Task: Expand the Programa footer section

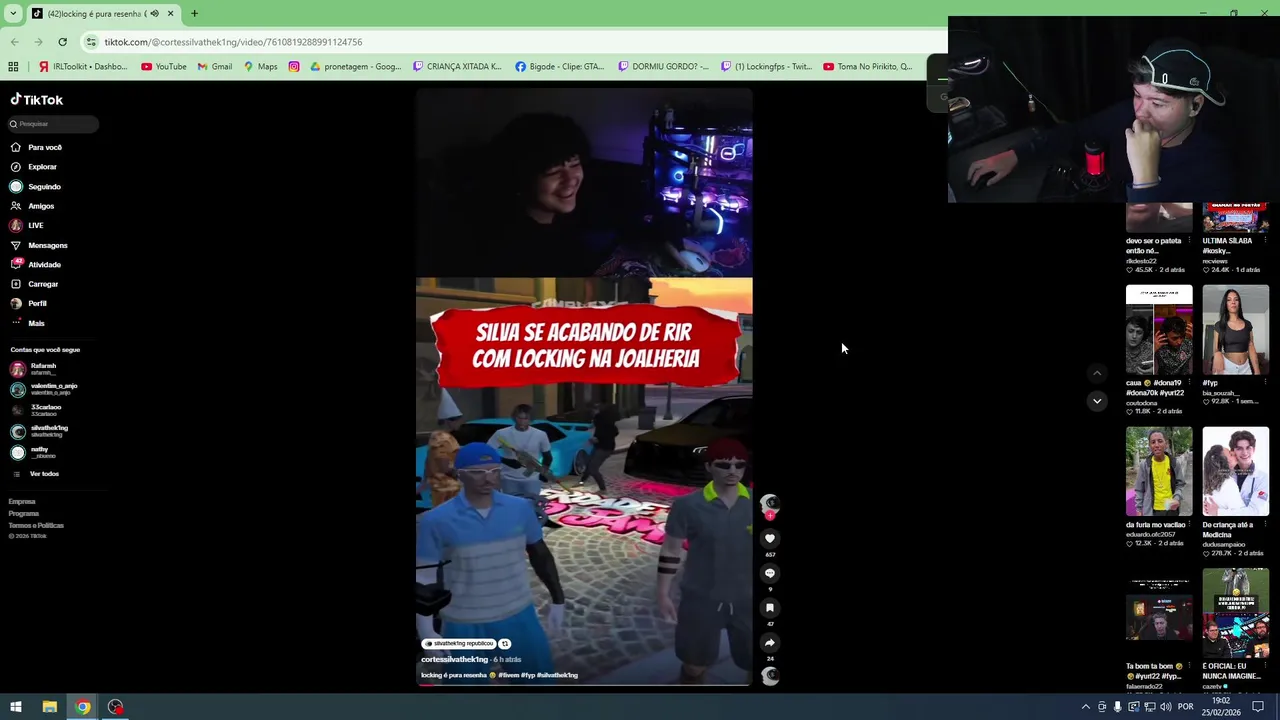Action: coord(24,514)
